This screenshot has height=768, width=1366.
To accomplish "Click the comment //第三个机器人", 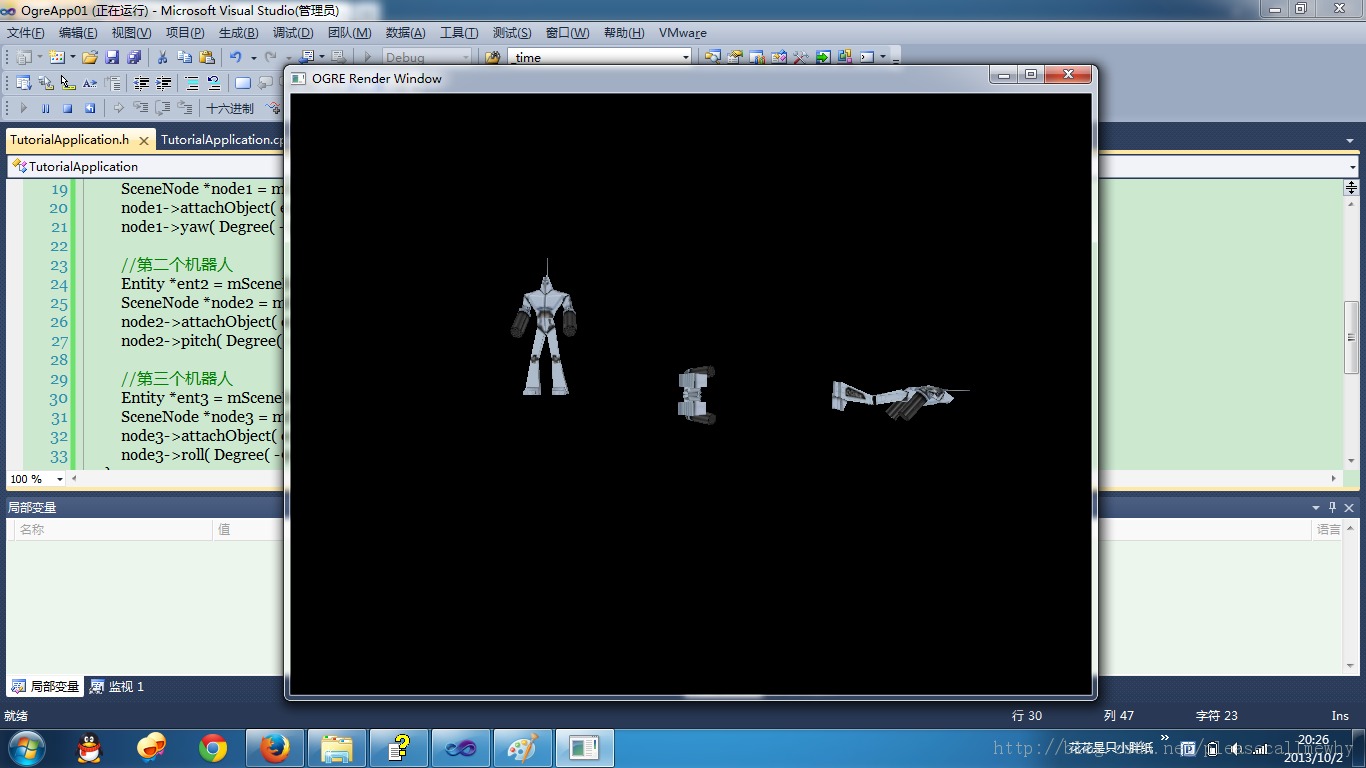I will pyautogui.click(x=177, y=379).
